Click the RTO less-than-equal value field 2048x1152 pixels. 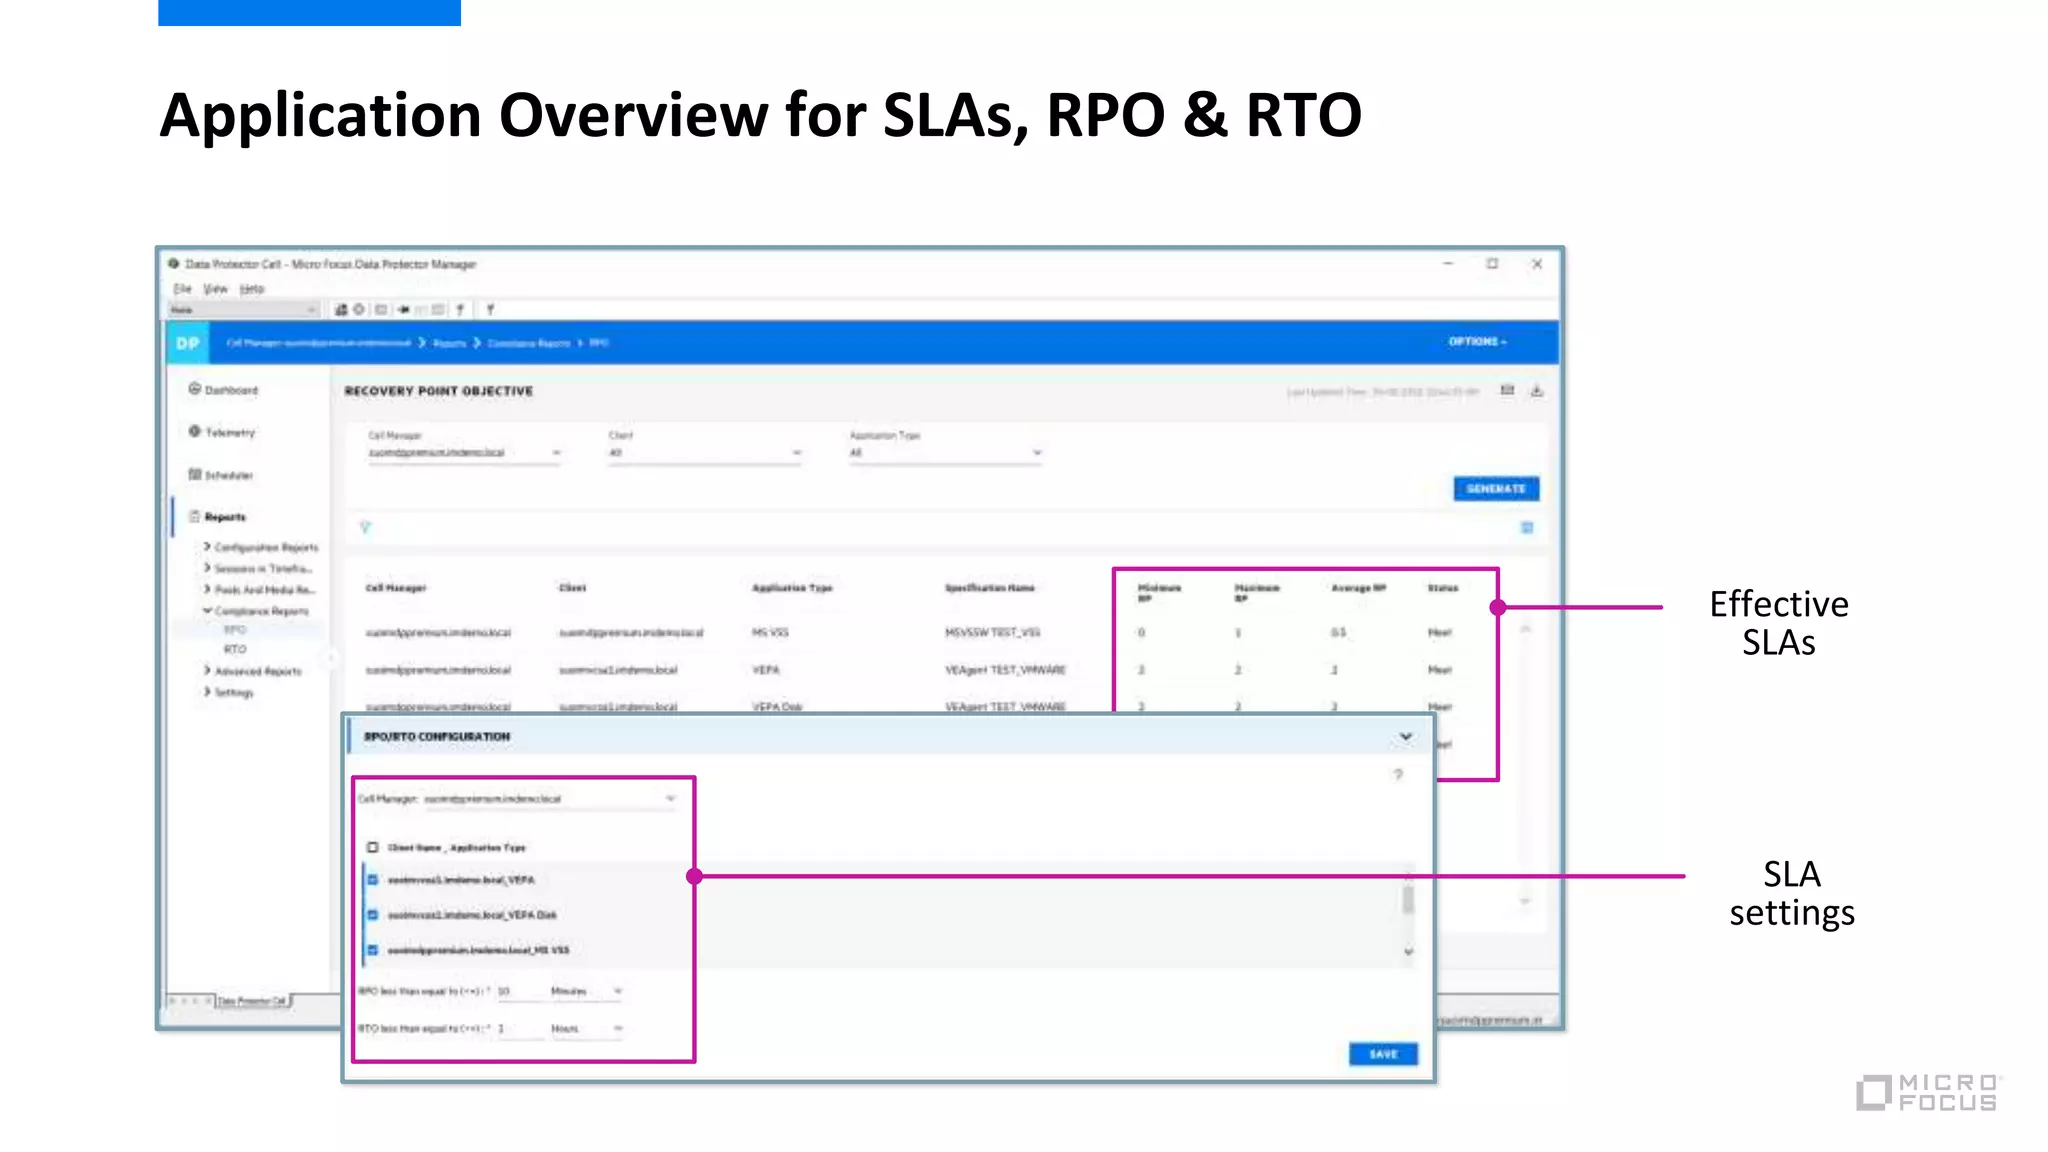pos(519,1028)
